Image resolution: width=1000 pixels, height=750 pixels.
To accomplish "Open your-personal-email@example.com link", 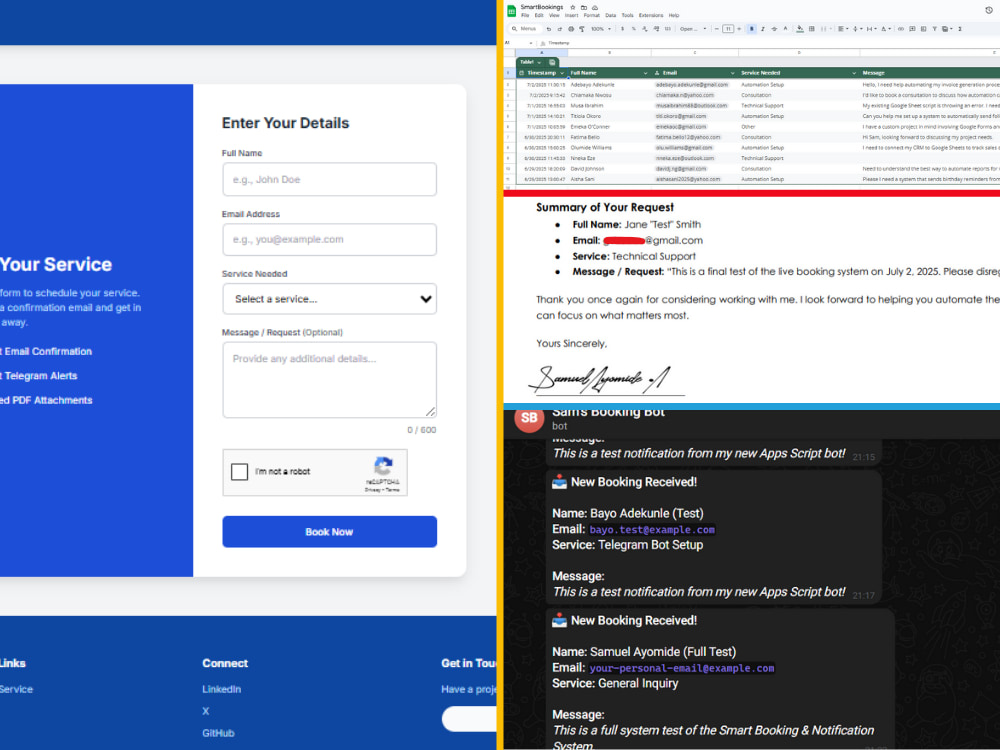I will 682,668.
